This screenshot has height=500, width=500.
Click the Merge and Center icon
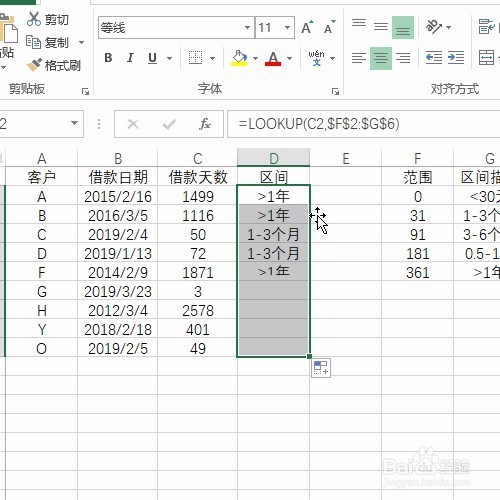(x=486, y=58)
